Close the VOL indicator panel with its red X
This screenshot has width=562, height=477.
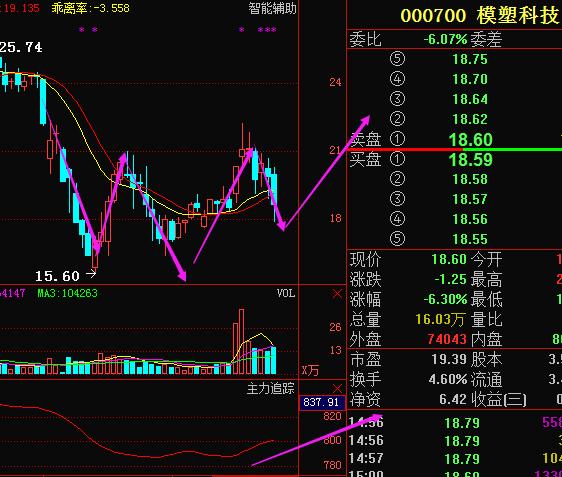[x=337, y=294]
